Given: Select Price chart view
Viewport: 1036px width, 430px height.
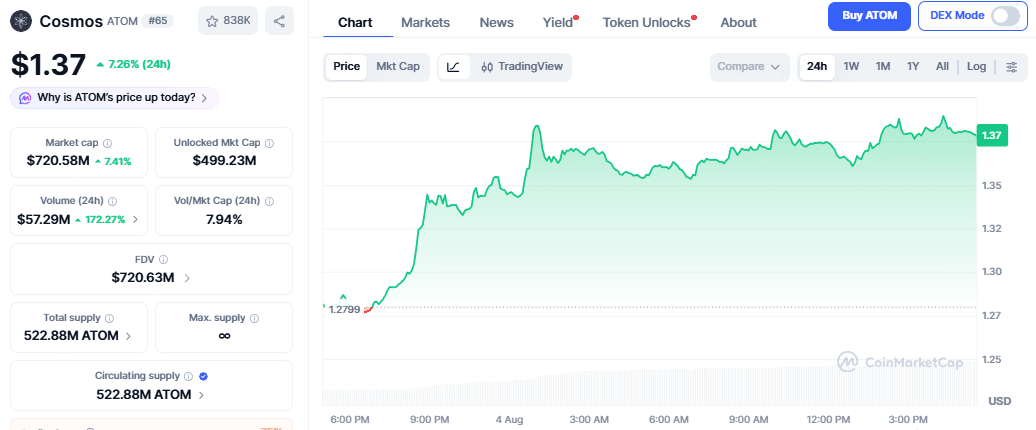Looking at the screenshot, I should (346, 66).
